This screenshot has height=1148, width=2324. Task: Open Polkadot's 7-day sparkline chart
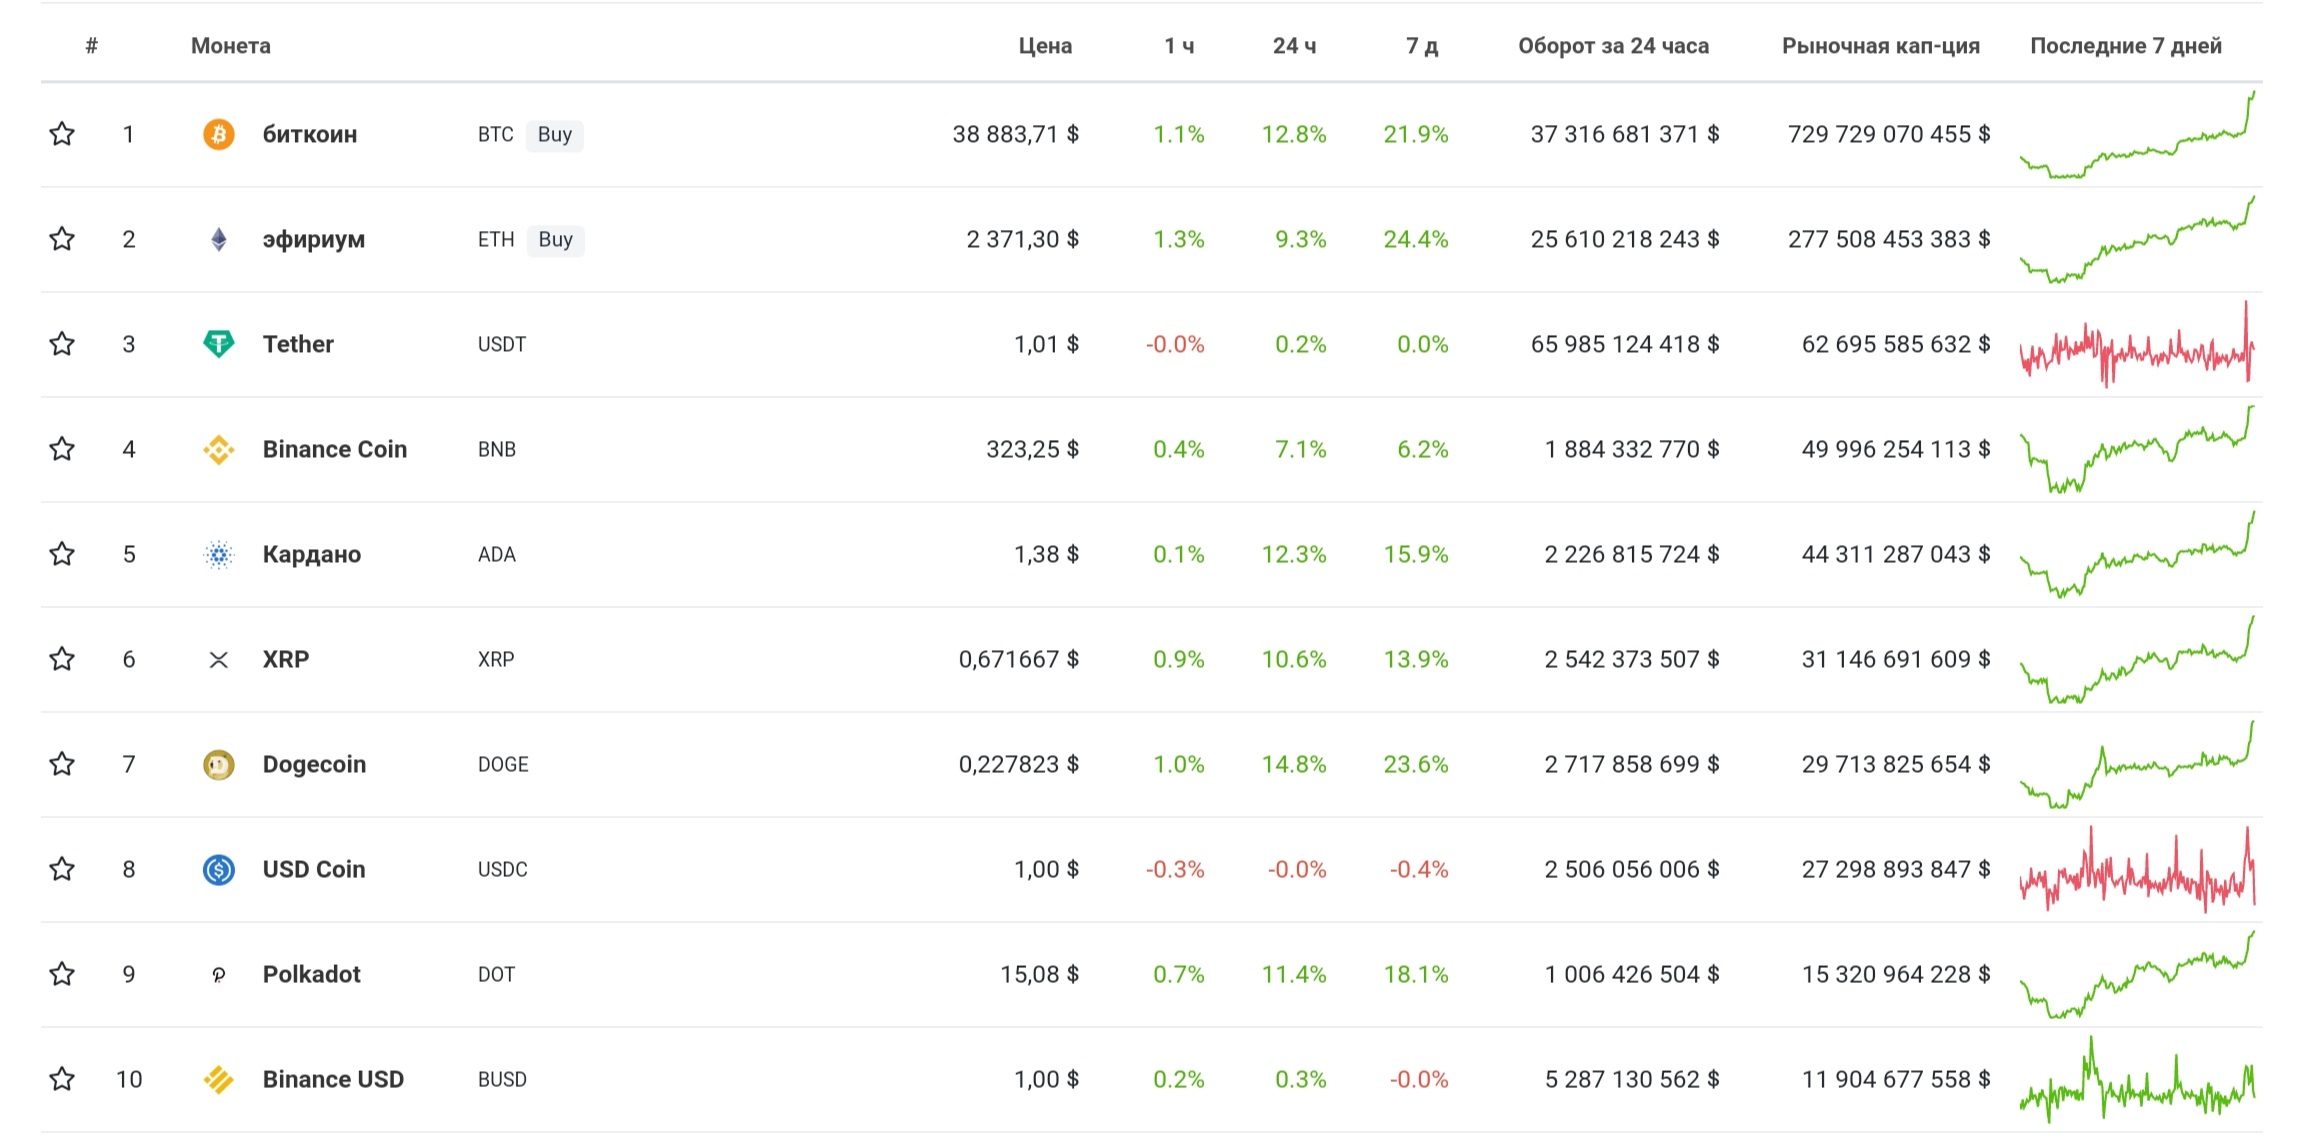coord(2137,975)
